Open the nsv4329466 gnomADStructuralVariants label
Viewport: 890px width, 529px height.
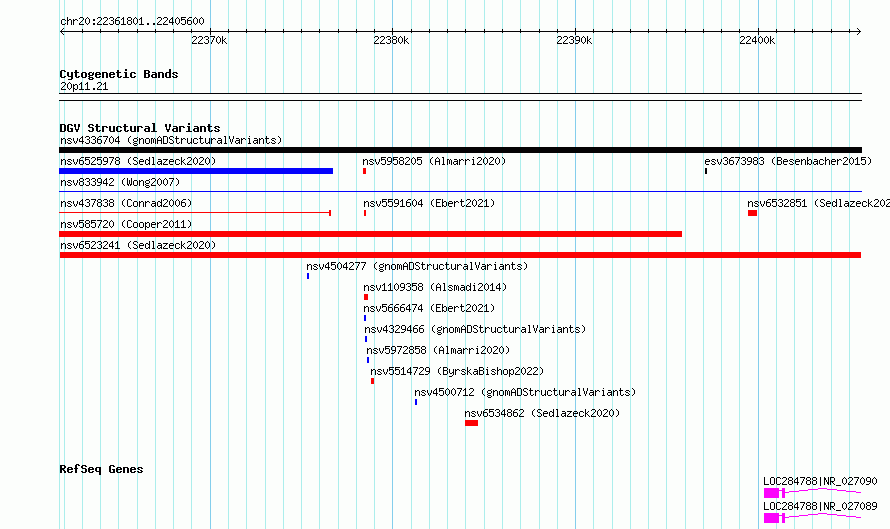tap(475, 329)
